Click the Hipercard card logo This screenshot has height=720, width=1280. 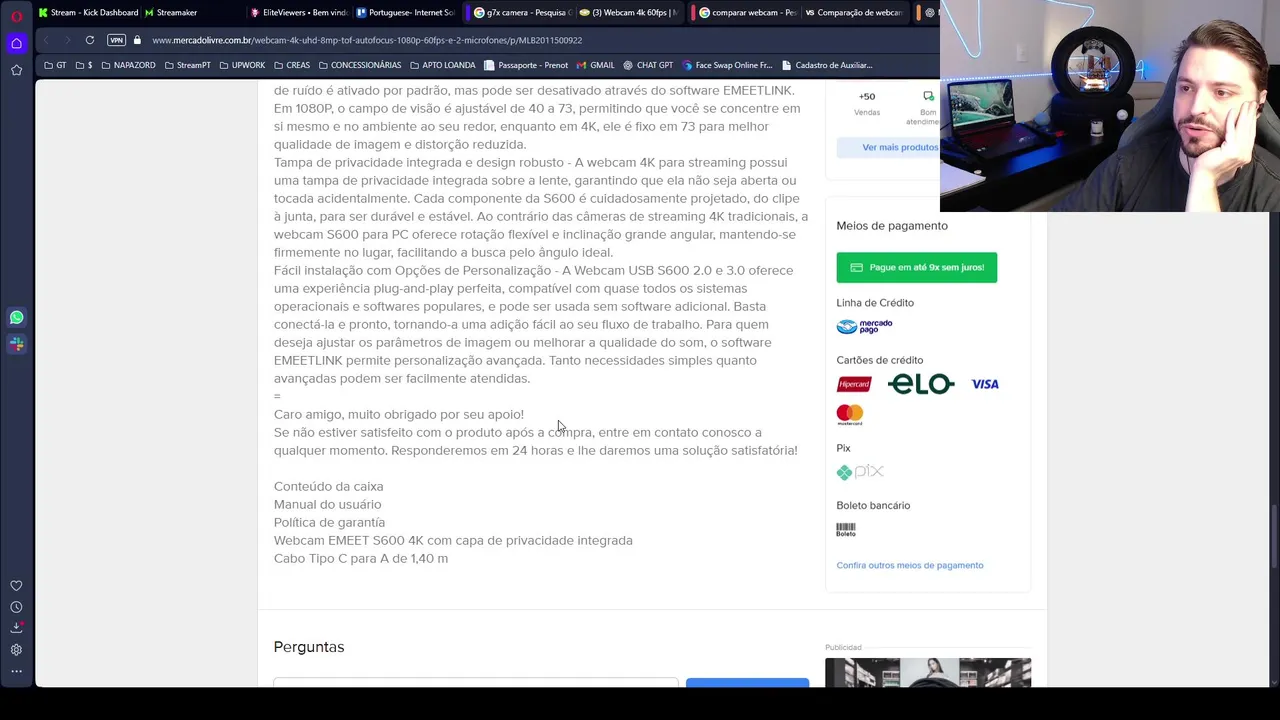[854, 384]
